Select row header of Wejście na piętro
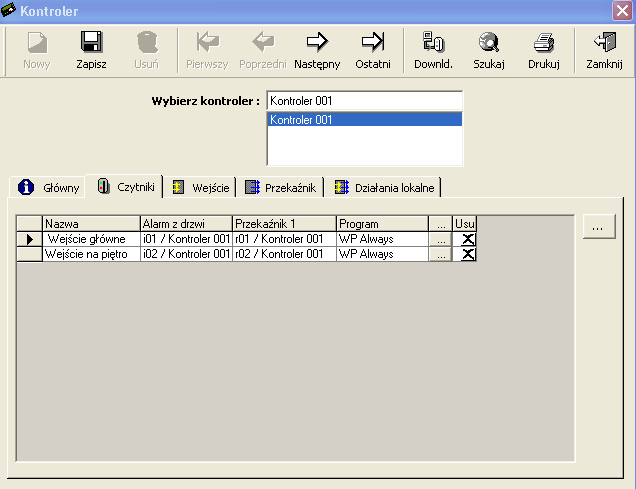The width and height of the screenshot is (636, 489). click(29, 254)
